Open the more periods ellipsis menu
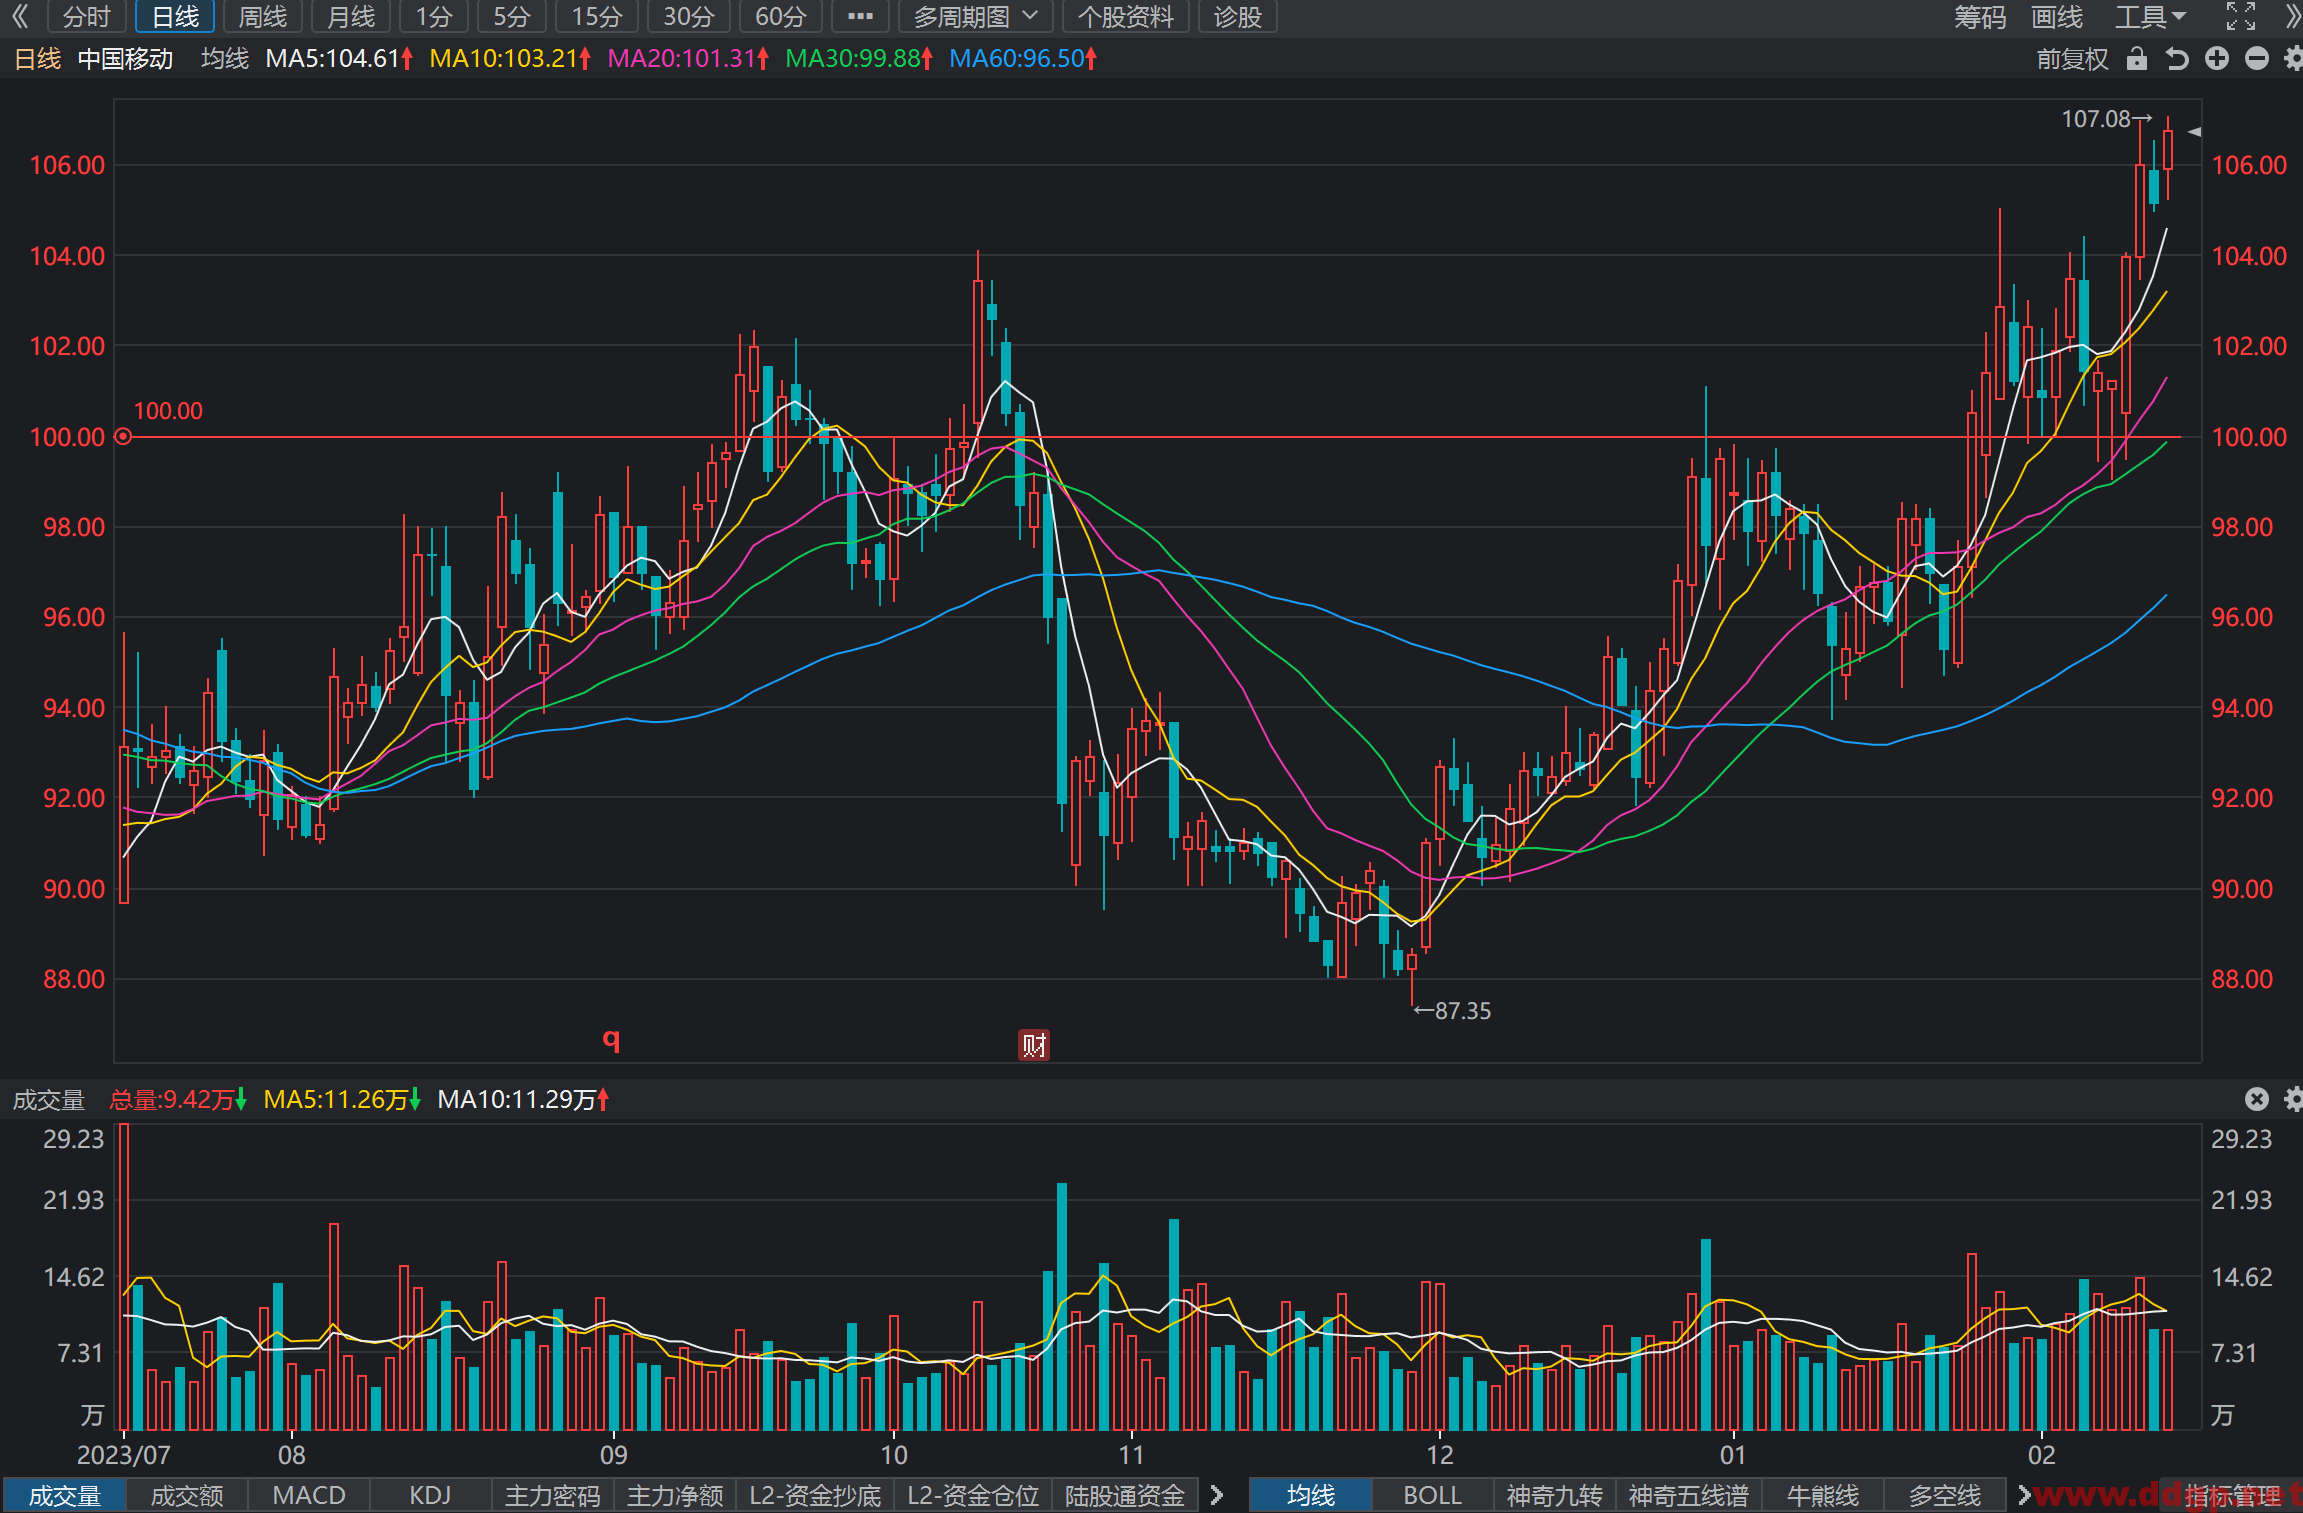 click(860, 16)
